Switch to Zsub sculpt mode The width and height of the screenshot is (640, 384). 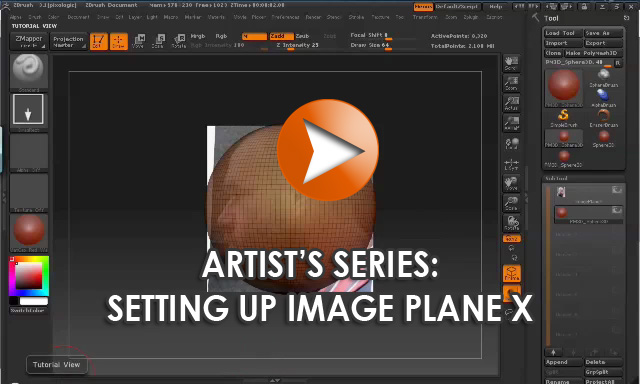pyautogui.click(x=302, y=36)
